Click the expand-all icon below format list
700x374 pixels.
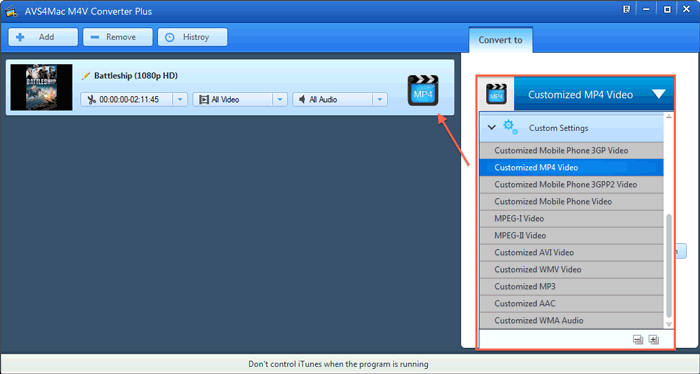click(x=654, y=340)
